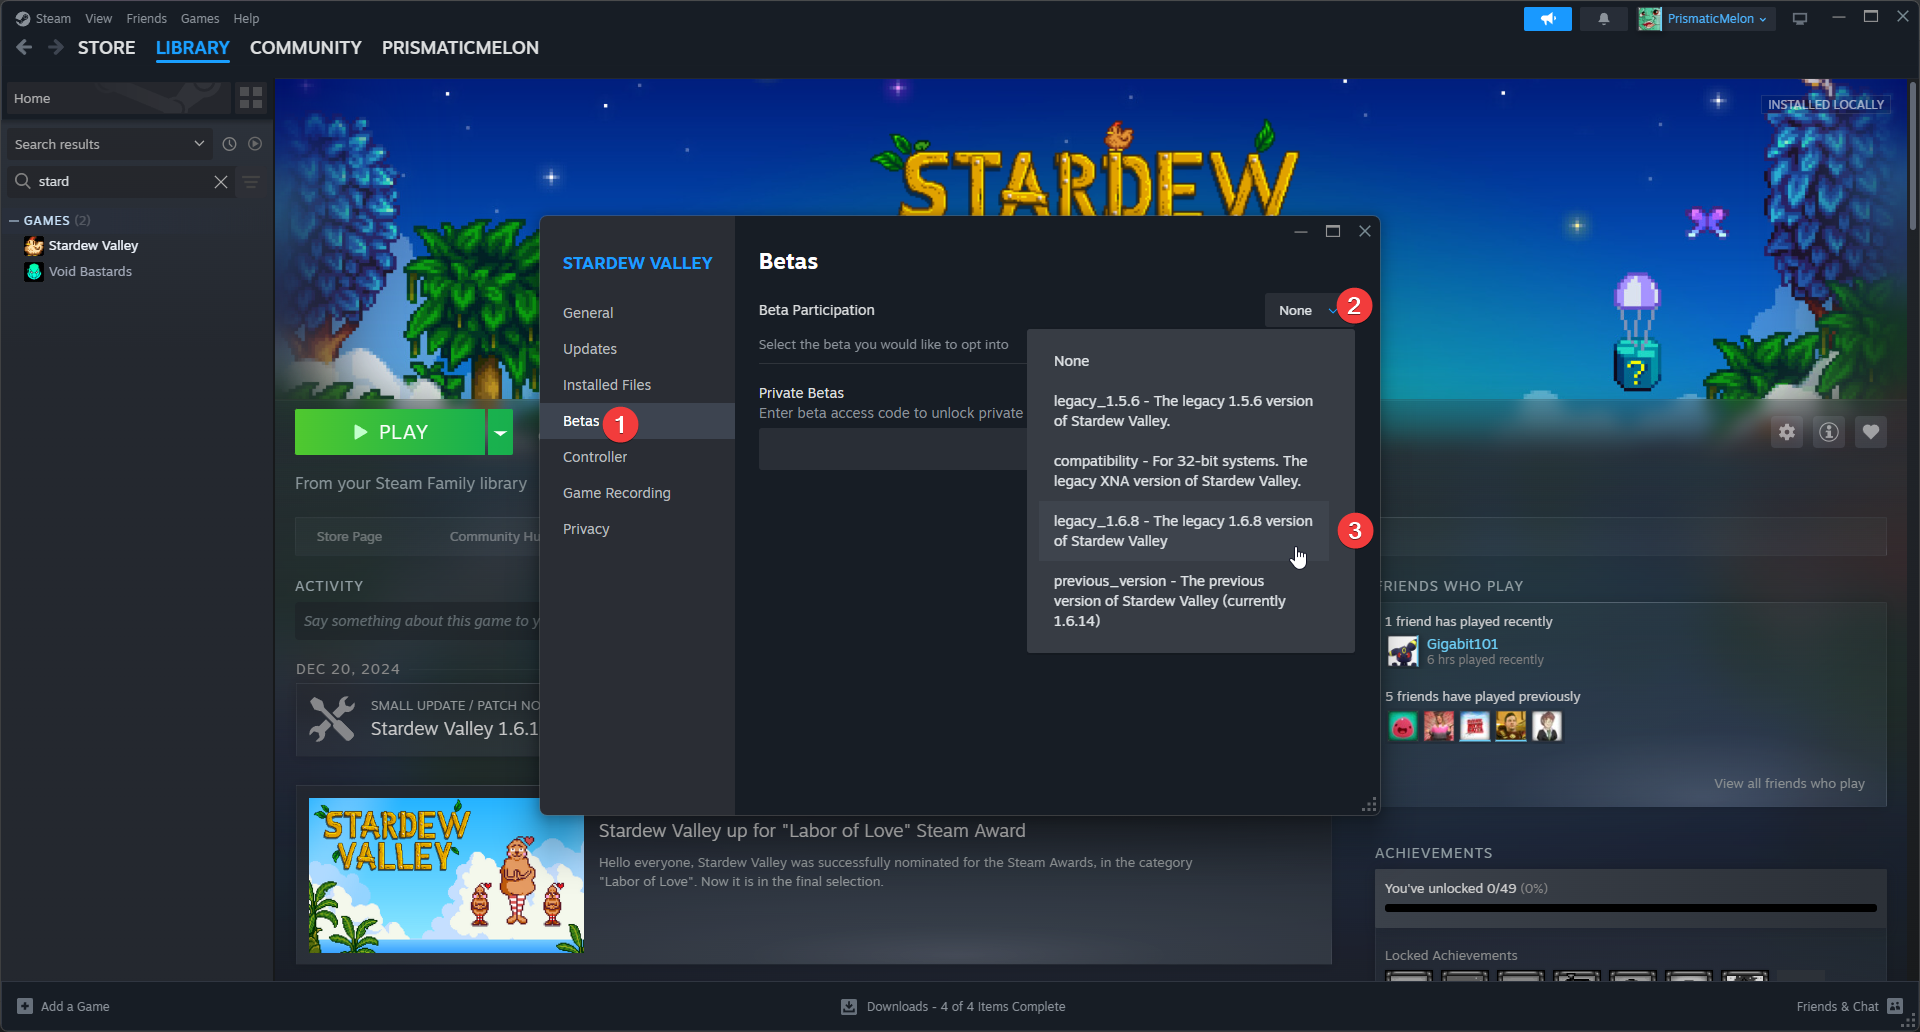Open the PrismaticMelon account dropdown
Image resolution: width=1920 pixels, height=1032 pixels.
(1705, 19)
